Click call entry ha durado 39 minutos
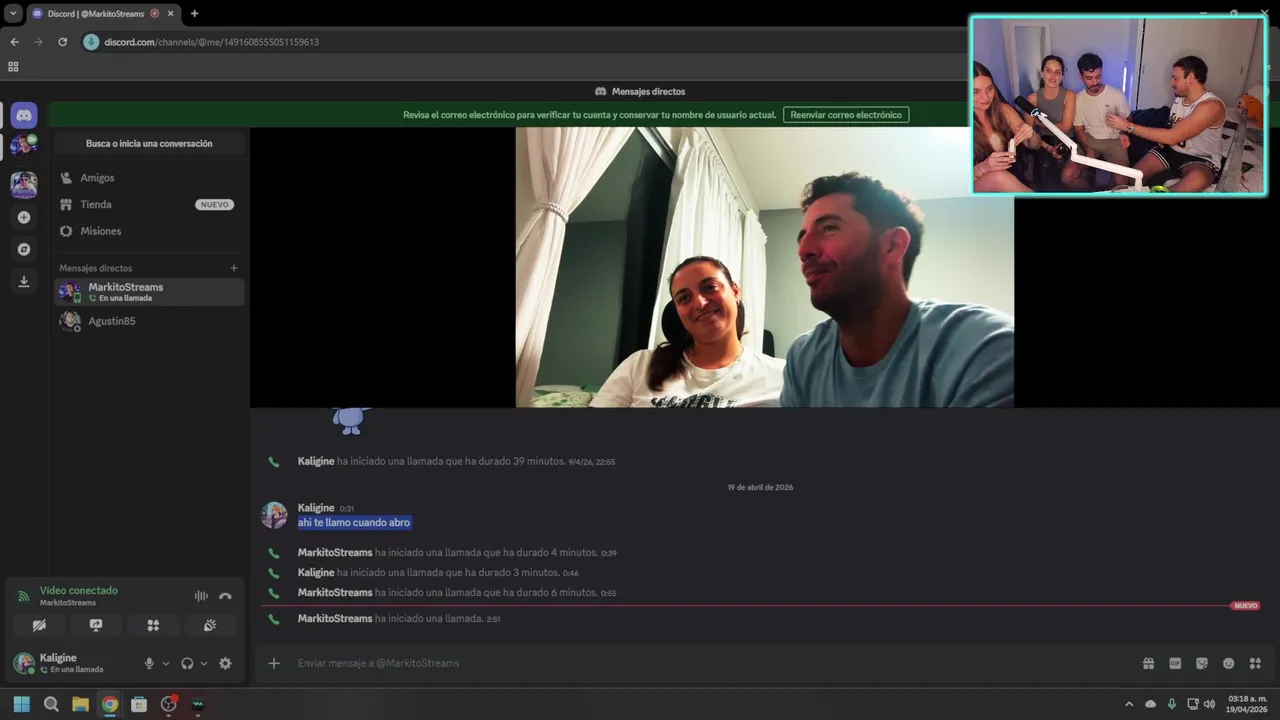Viewport: 1280px width, 720px height. click(456, 462)
